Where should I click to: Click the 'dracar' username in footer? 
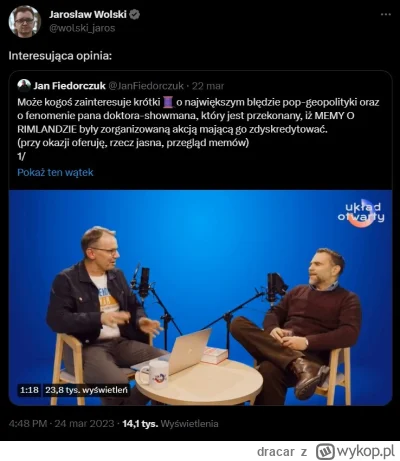[276, 452]
